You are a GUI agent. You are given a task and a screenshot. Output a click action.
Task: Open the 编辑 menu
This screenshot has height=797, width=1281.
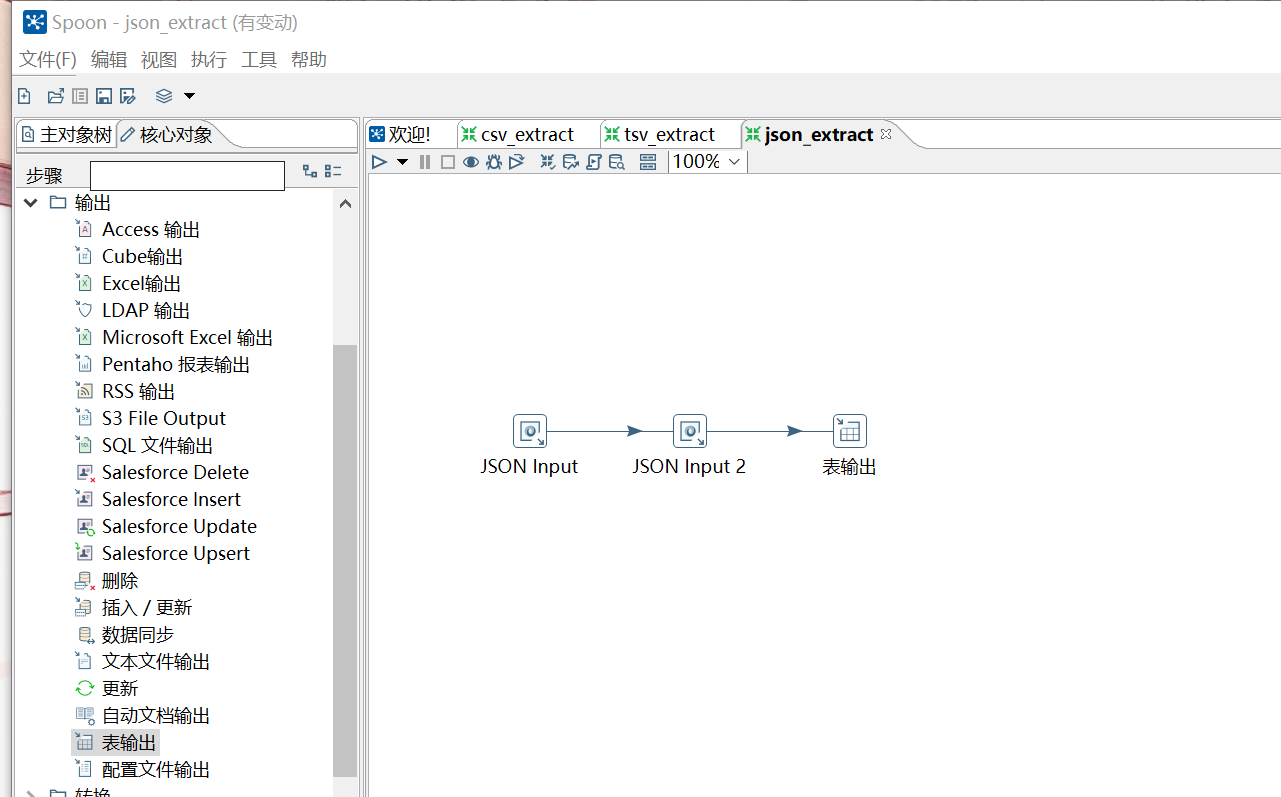click(x=109, y=59)
